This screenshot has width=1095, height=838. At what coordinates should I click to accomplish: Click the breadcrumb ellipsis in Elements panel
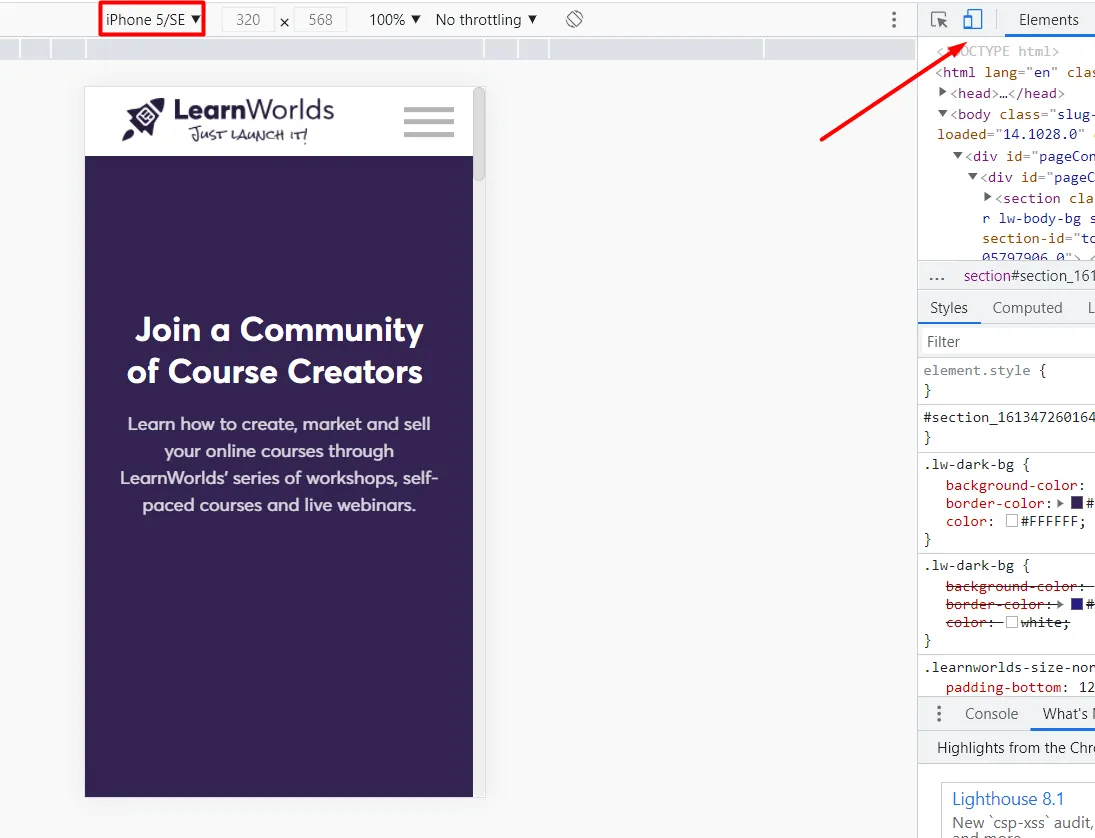click(937, 277)
